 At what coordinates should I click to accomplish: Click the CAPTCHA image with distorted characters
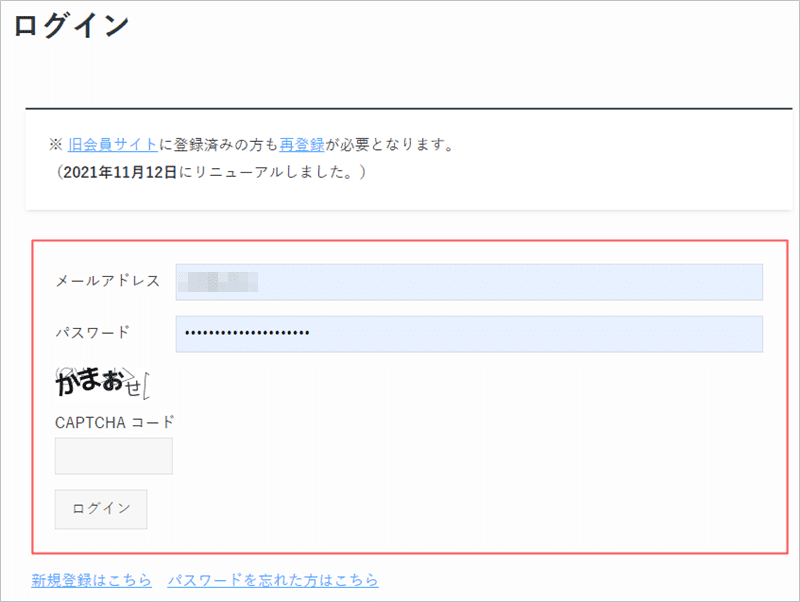pyautogui.click(x=102, y=382)
